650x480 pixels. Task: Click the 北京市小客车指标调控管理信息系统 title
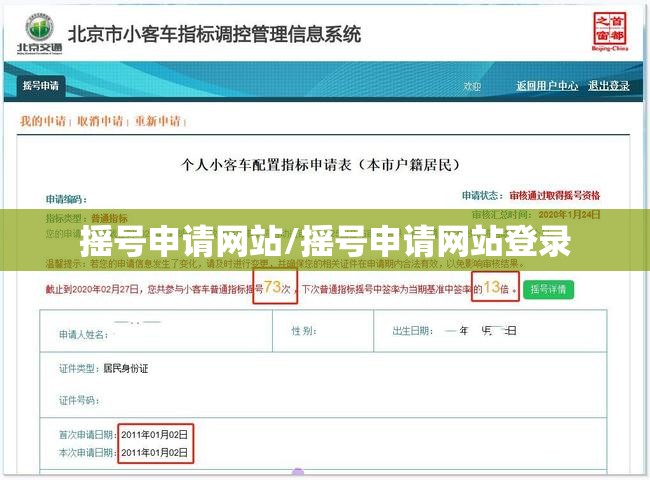[x=214, y=34]
